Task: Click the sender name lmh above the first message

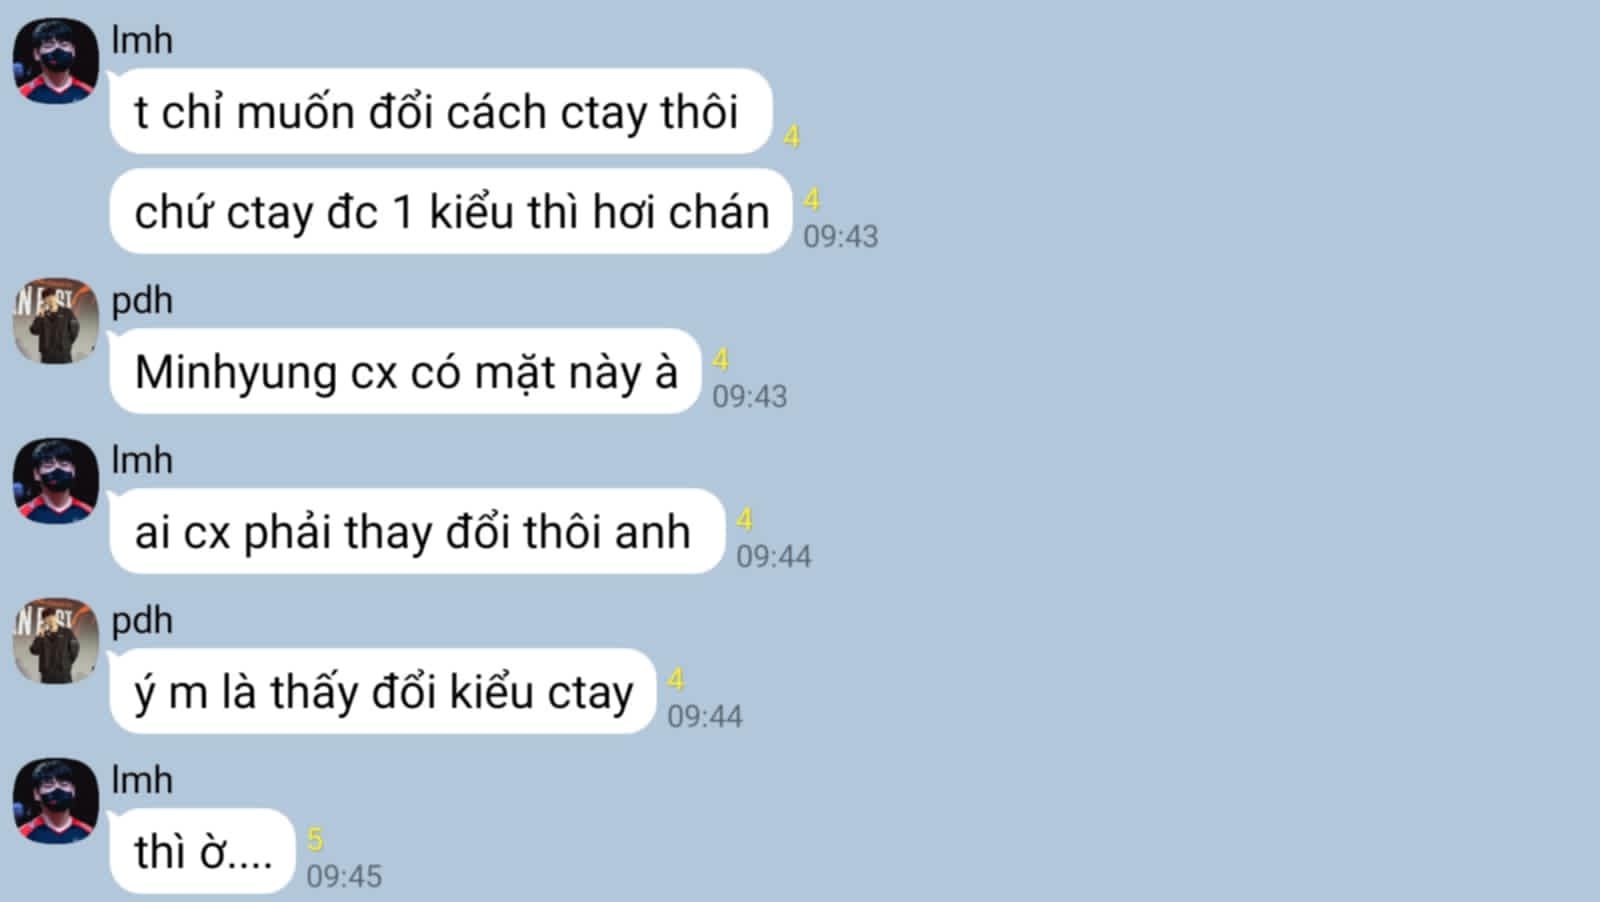Action: click(142, 40)
